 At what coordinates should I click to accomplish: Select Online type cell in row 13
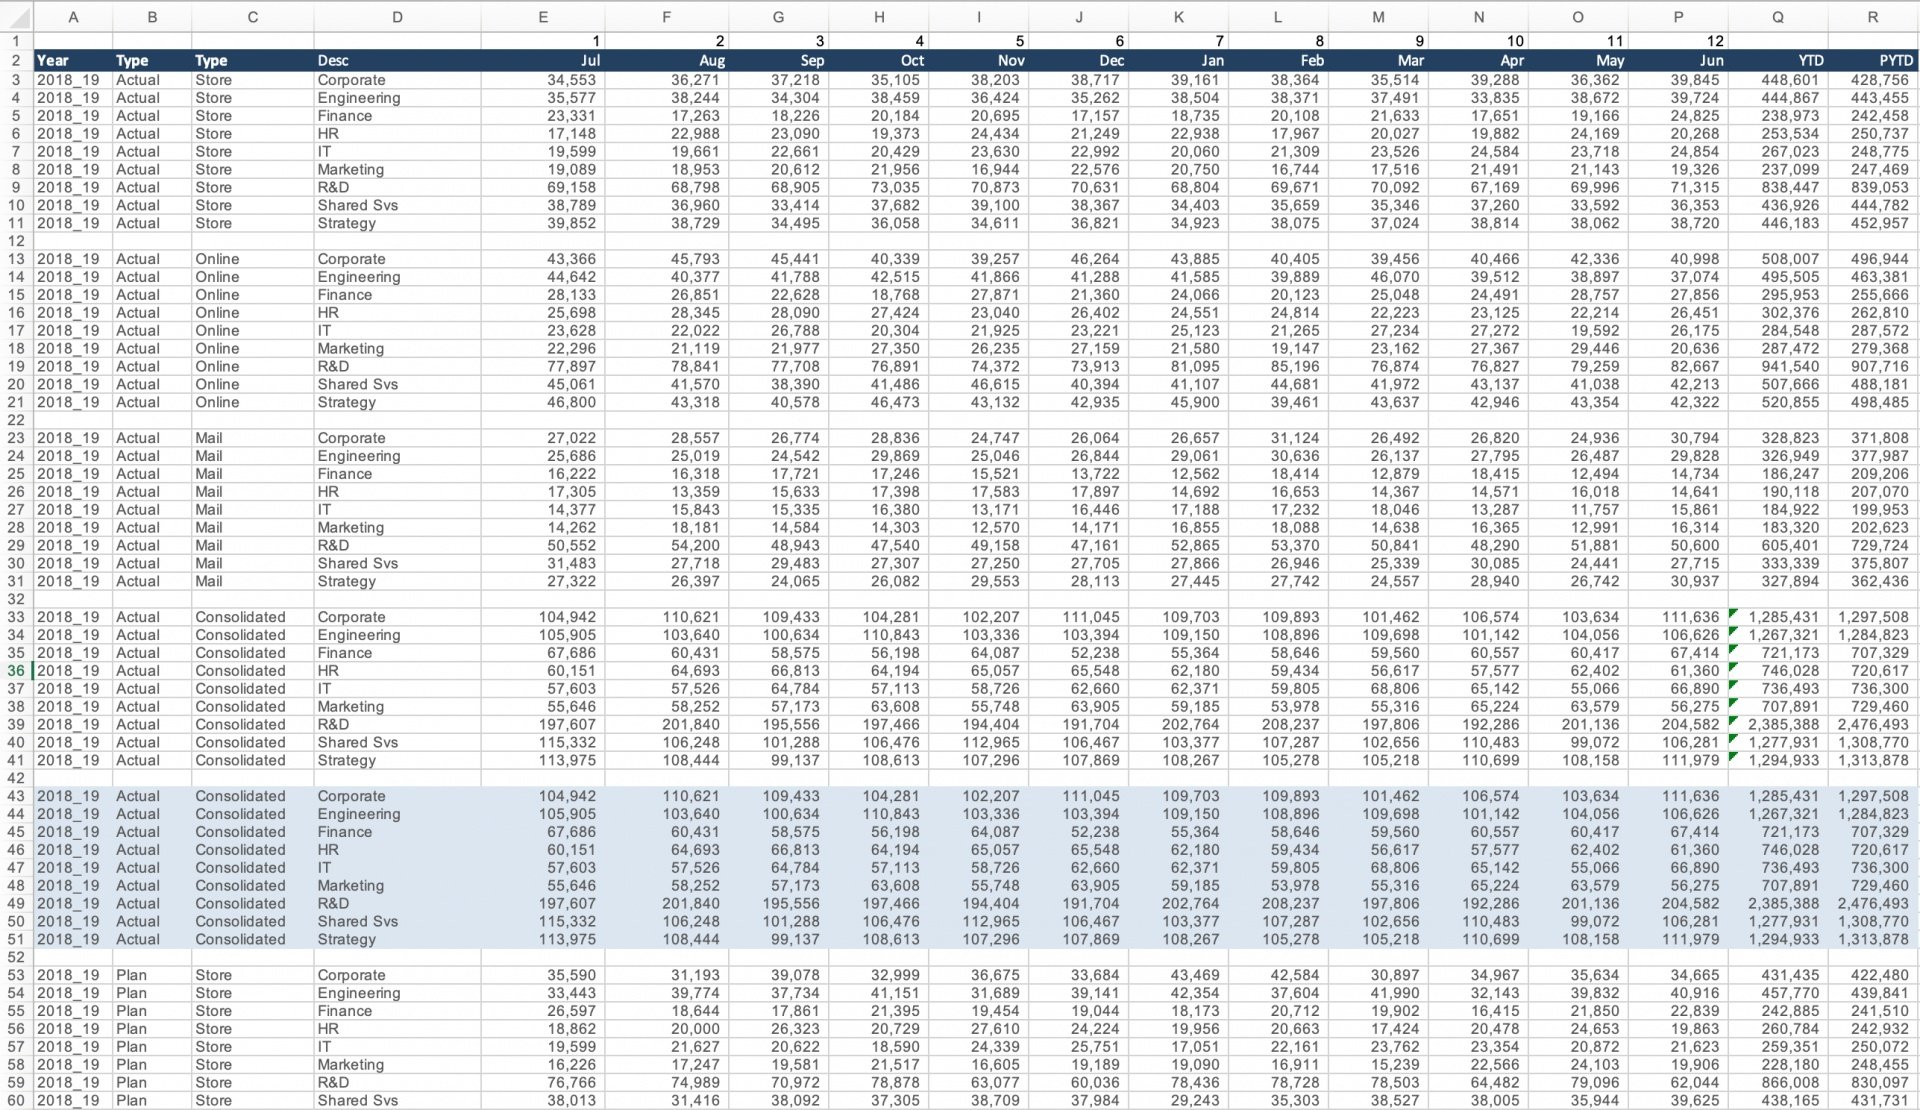[x=252, y=259]
